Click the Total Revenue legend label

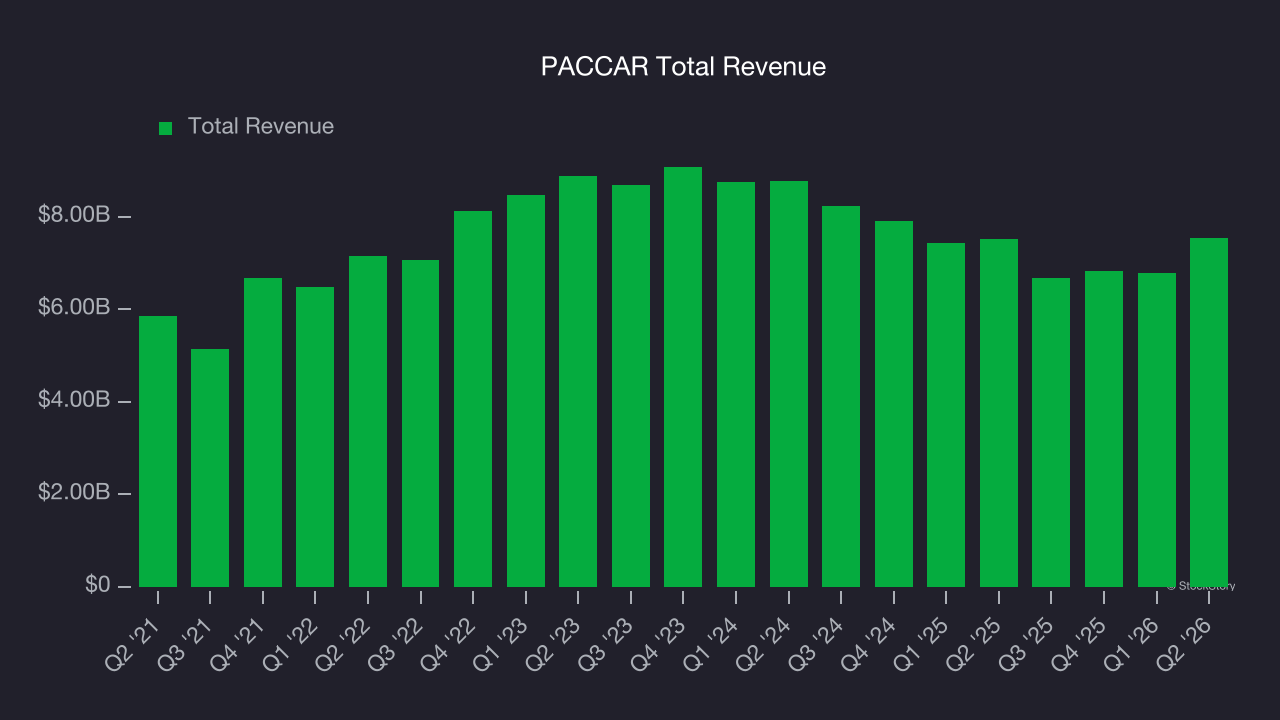[261, 127]
